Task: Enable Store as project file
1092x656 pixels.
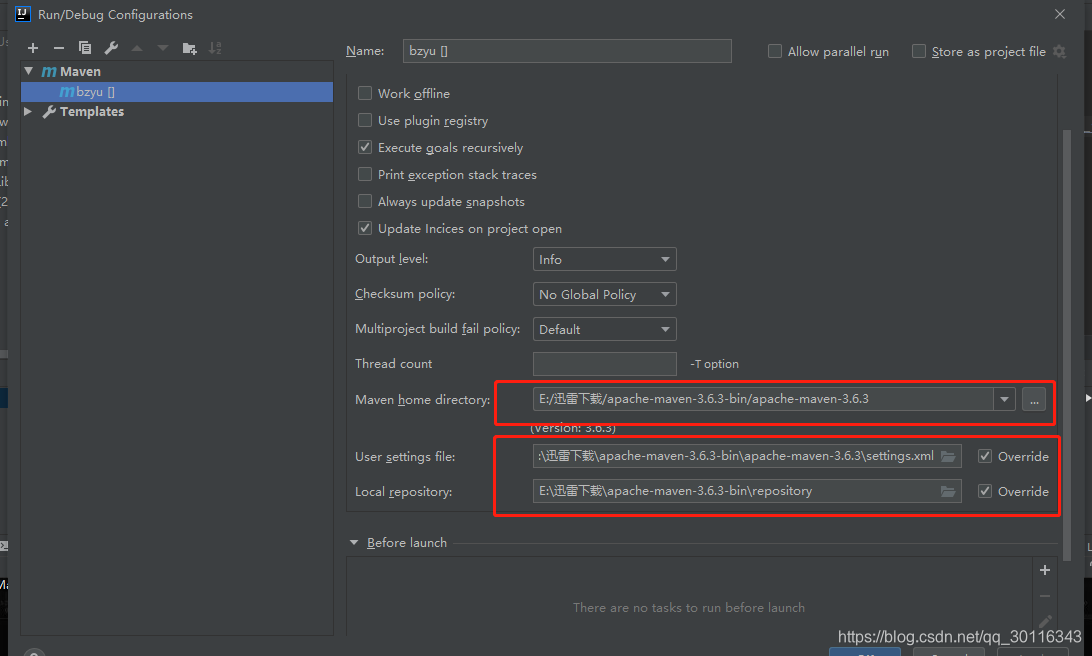Action: tap(919, 52)
